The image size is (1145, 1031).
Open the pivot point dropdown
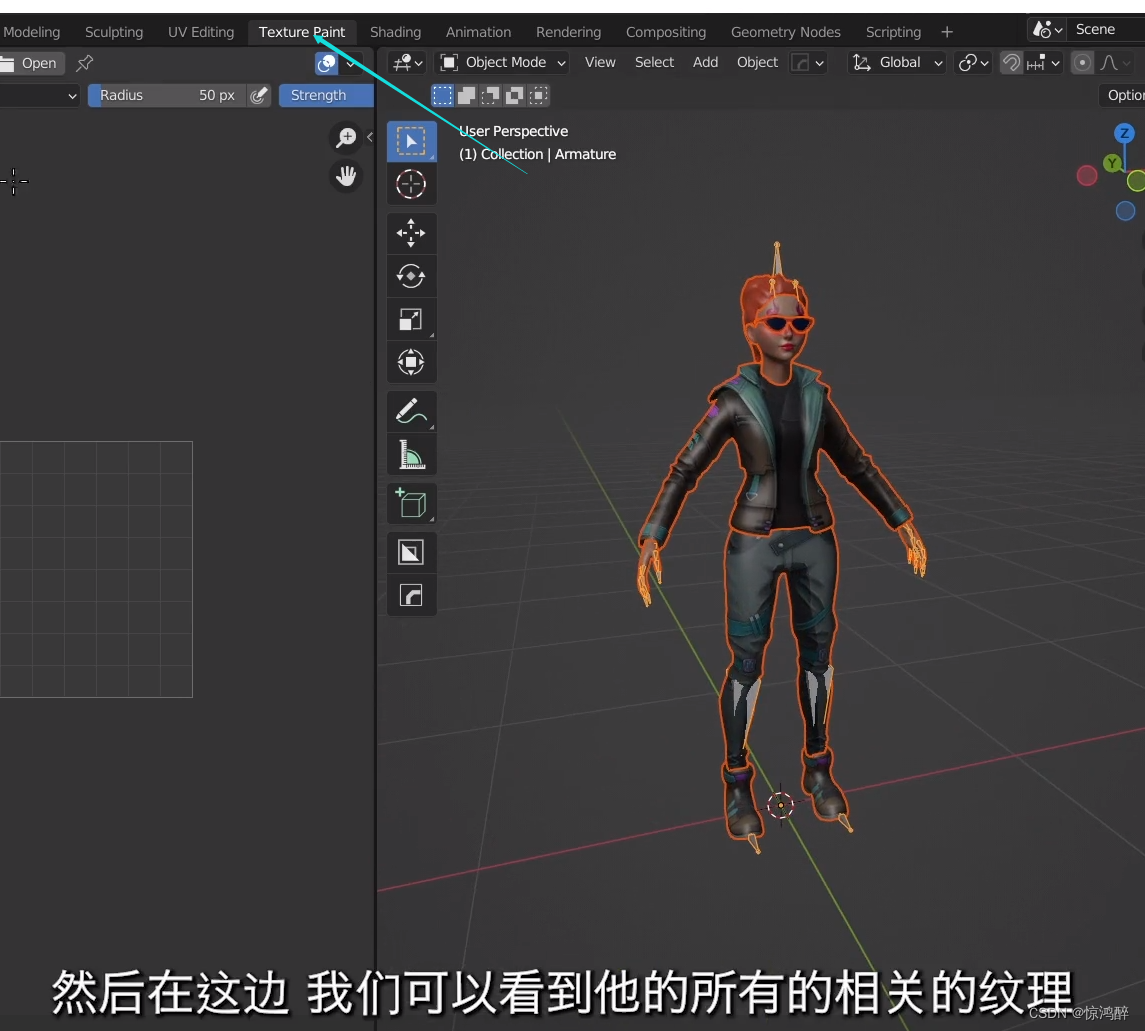coord(973,63)
